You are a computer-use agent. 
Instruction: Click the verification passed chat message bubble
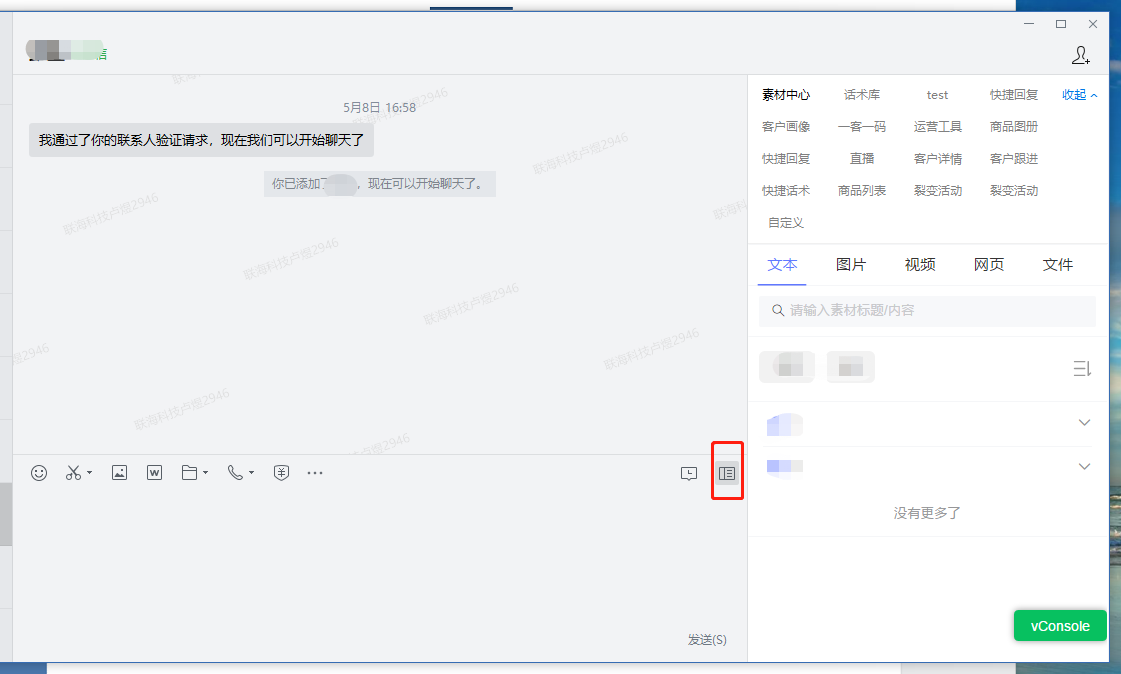click(x=201, y=140)
